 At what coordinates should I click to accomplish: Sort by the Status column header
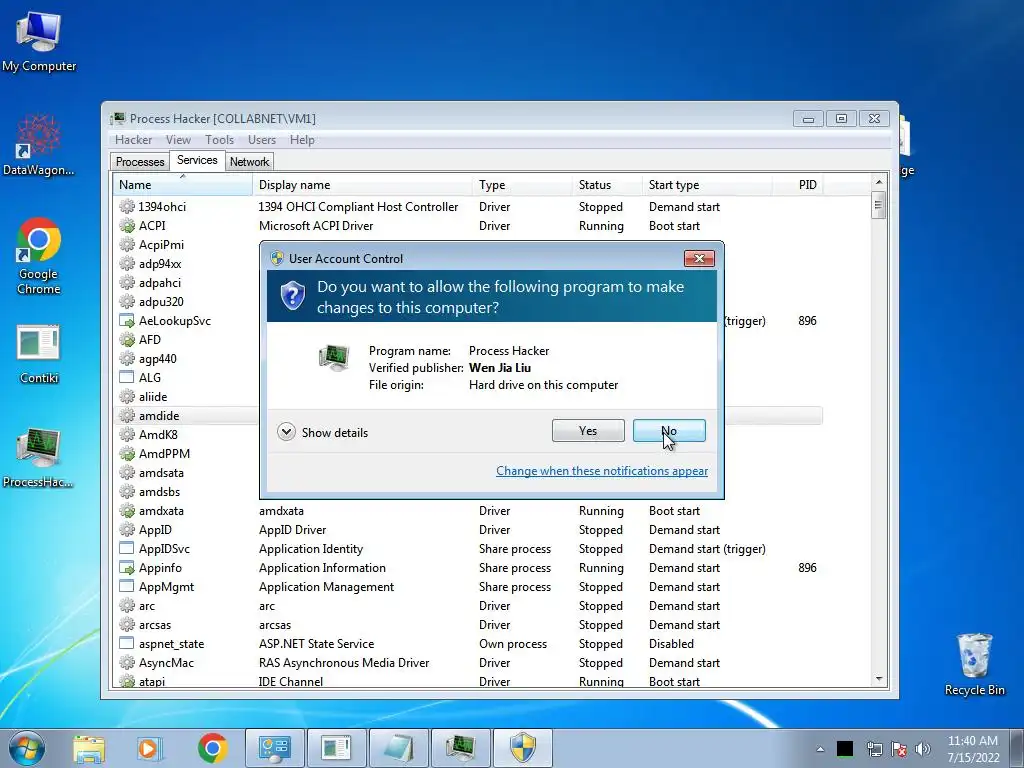(x=607, y=185)
